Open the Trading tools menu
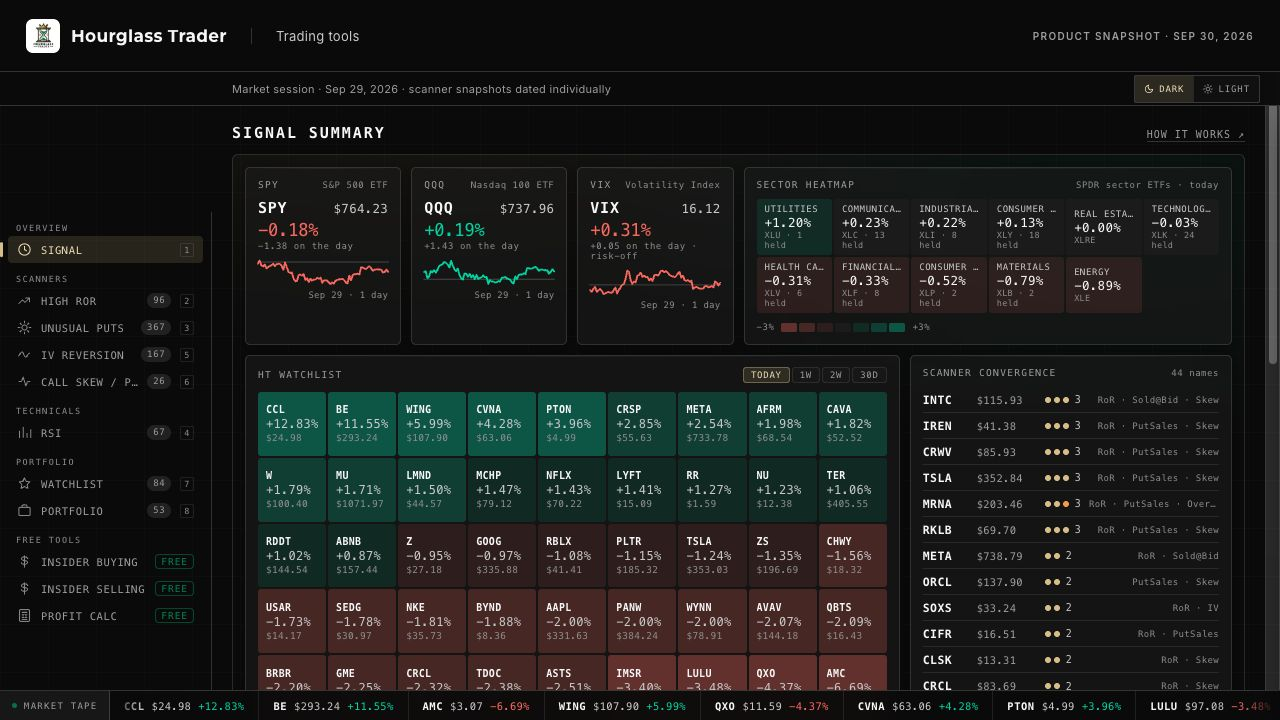The width and height of the screenshot is (1280, 720). [x=318, y=36]
